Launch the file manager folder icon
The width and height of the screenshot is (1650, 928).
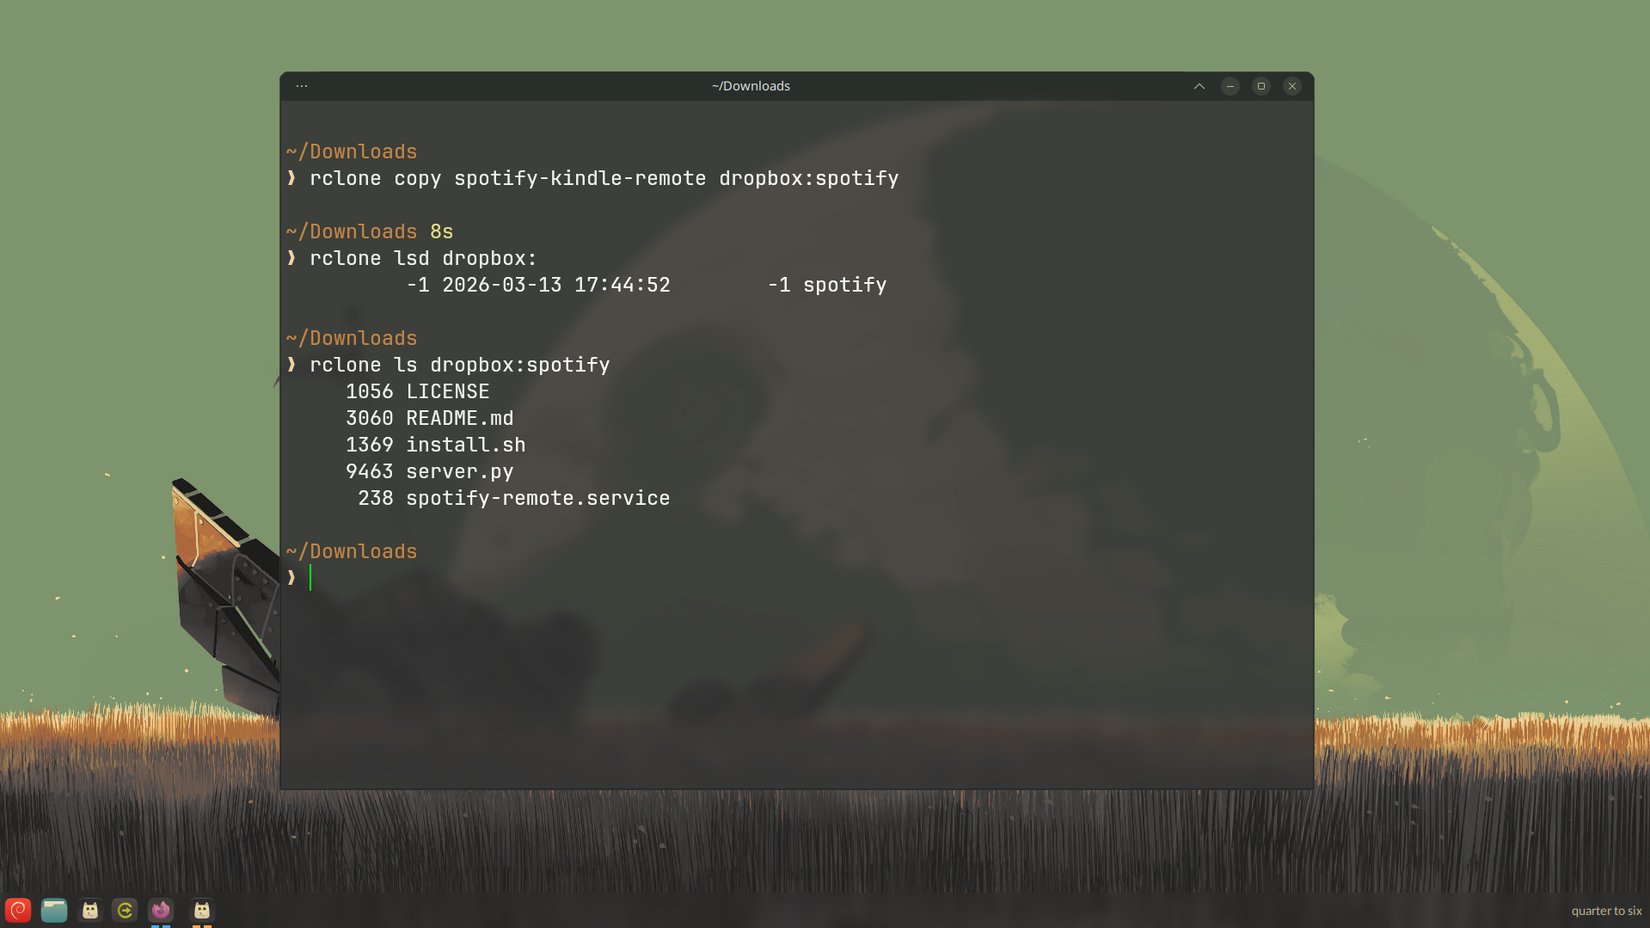click(x=54, y=910)
